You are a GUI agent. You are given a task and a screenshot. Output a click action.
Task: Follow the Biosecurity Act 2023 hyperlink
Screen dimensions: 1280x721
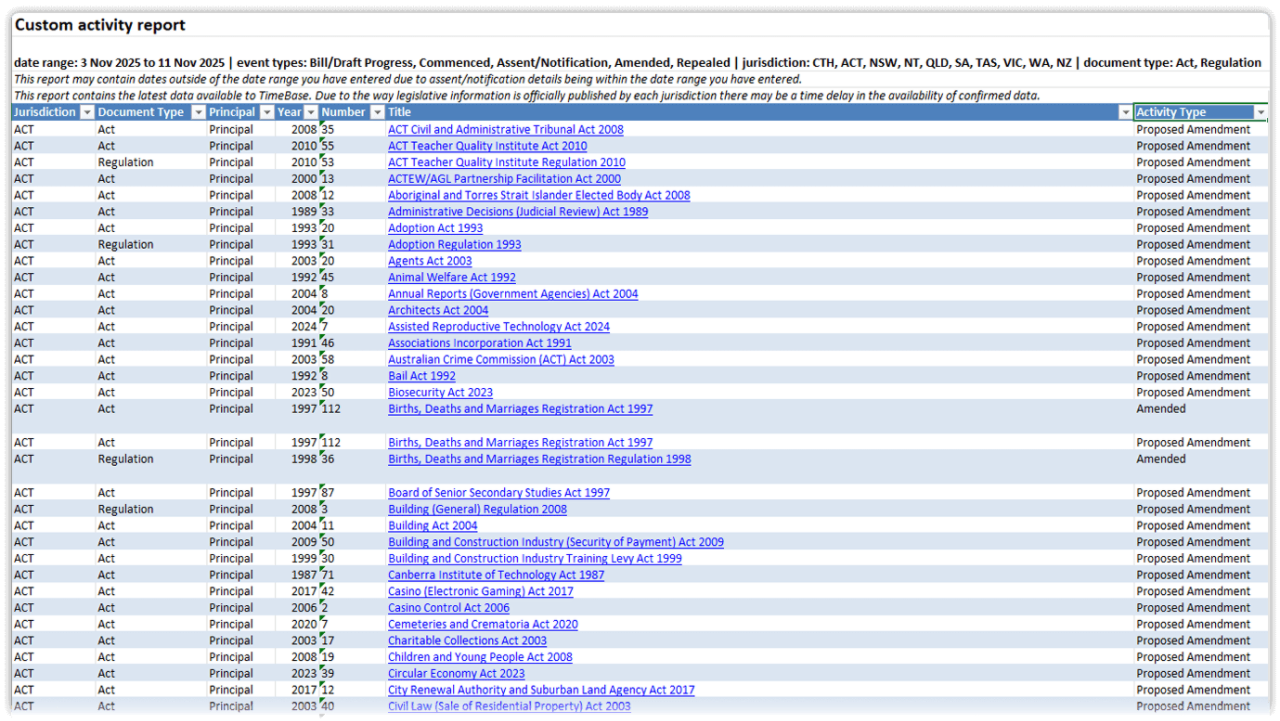tap(440, 392)
